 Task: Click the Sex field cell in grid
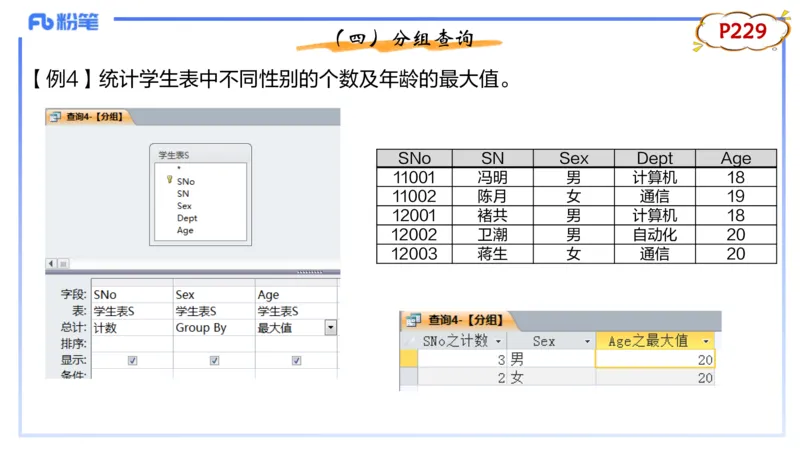pos(214,295)
